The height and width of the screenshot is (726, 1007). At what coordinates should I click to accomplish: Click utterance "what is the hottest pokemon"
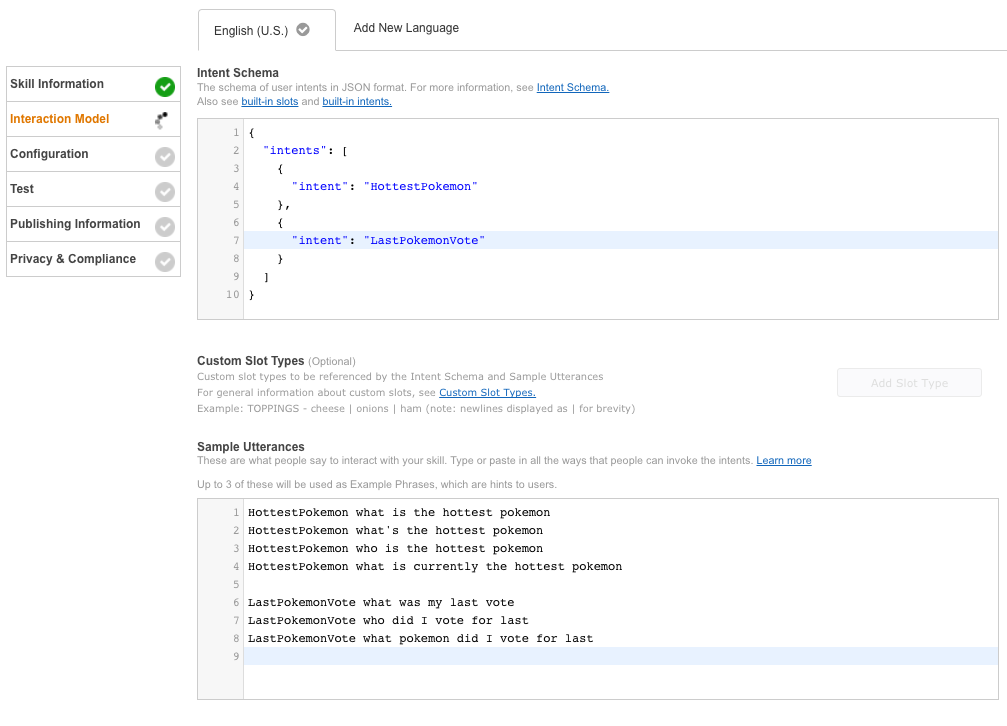point(453,513)
